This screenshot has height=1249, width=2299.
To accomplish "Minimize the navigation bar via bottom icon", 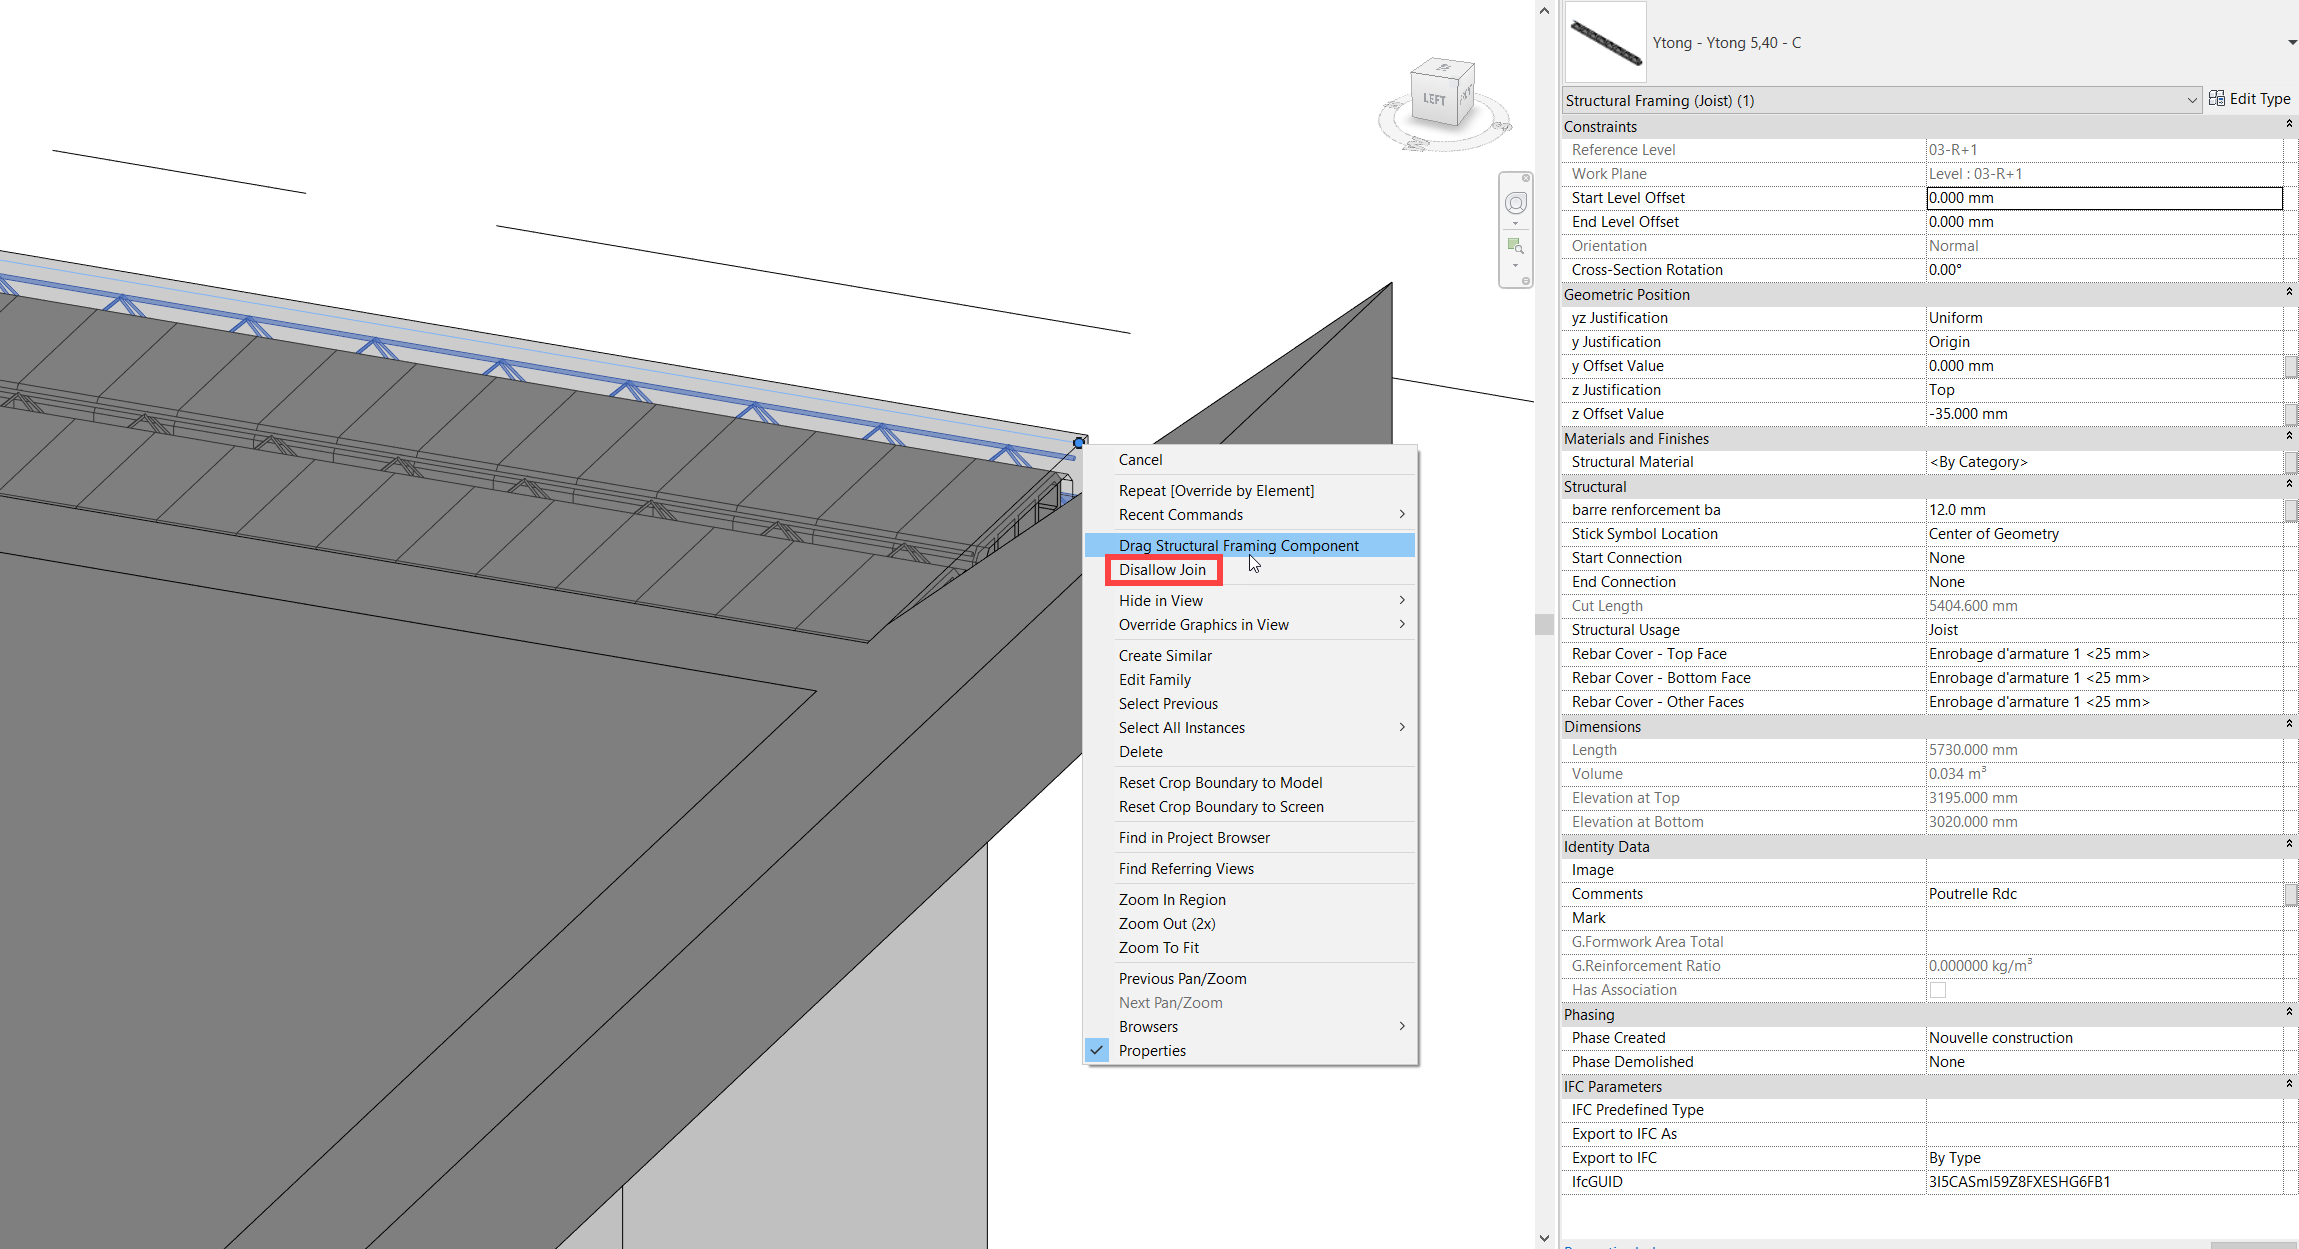I will click(1526, 280).
